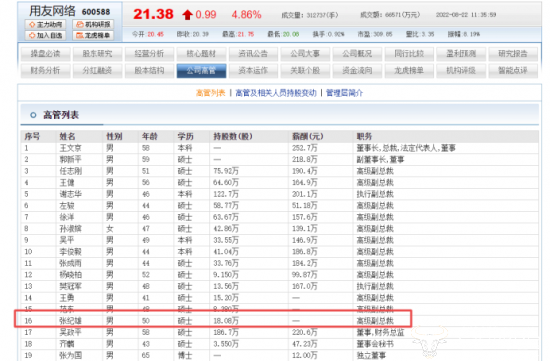550x361 pixels.
Task: Switch to the 操盘必读 tab
Action: pos(46,54)
